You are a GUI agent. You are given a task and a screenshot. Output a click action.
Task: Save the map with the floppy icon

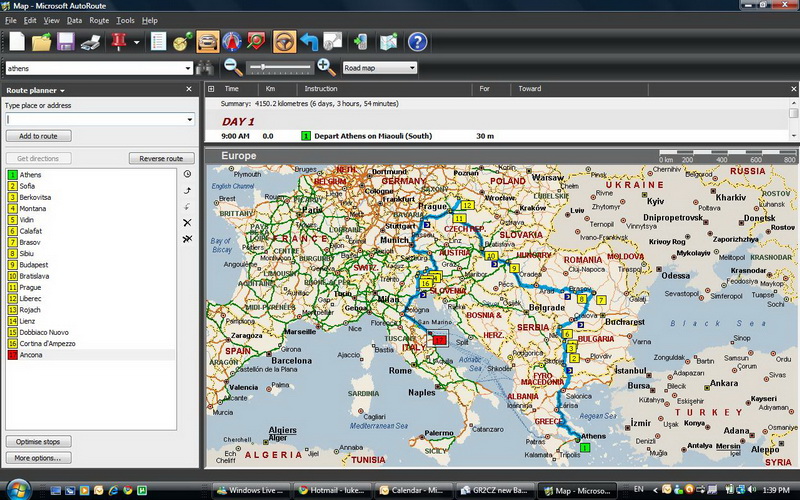[x=65, y=42]
